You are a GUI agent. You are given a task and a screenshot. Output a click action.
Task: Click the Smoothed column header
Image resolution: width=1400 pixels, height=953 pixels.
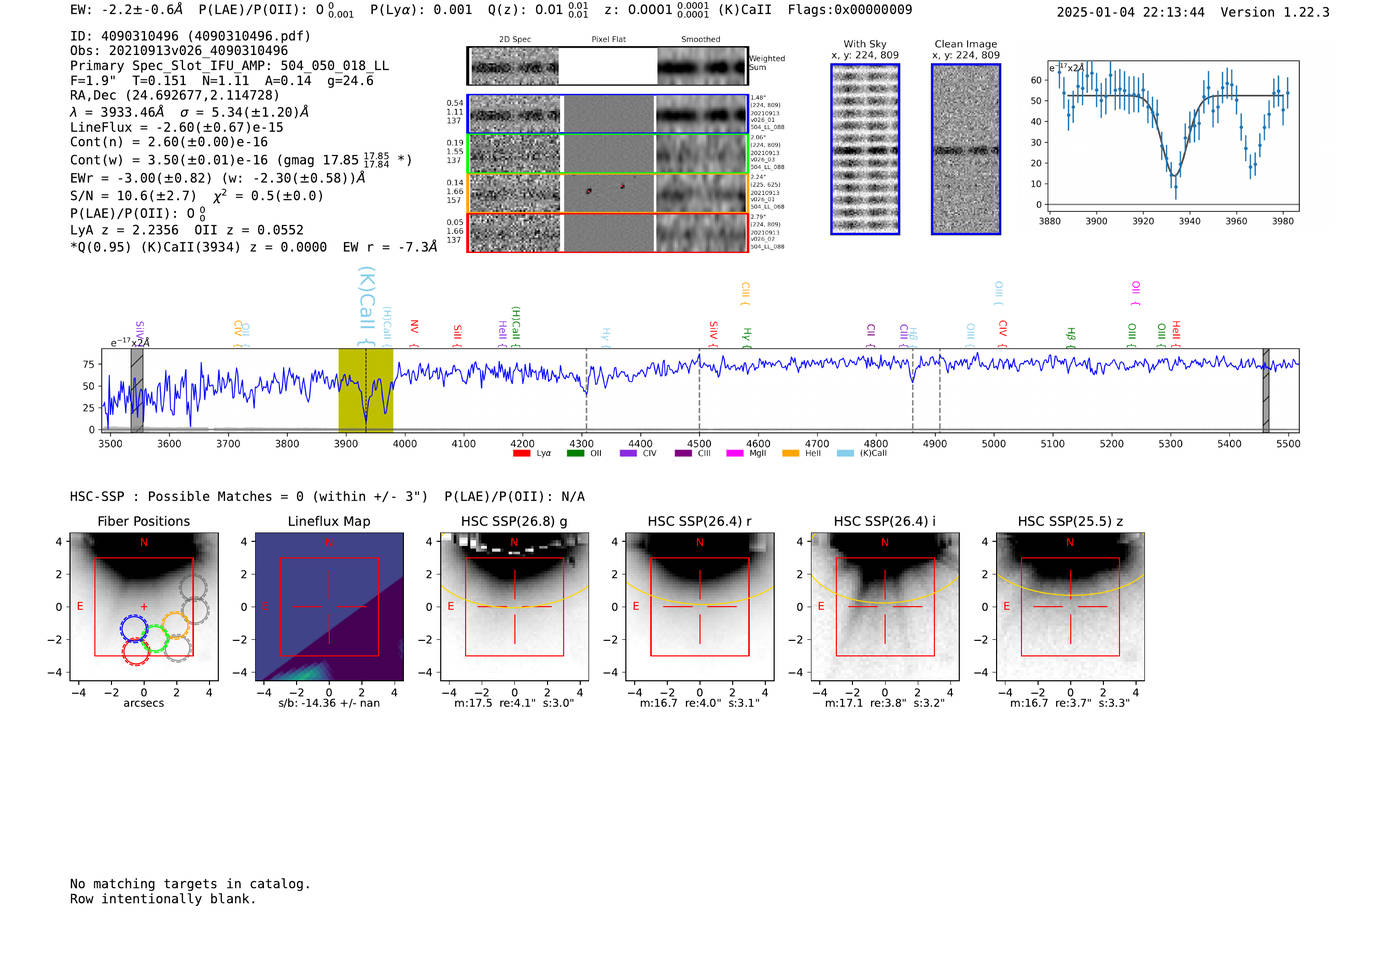tap(701, 39)
